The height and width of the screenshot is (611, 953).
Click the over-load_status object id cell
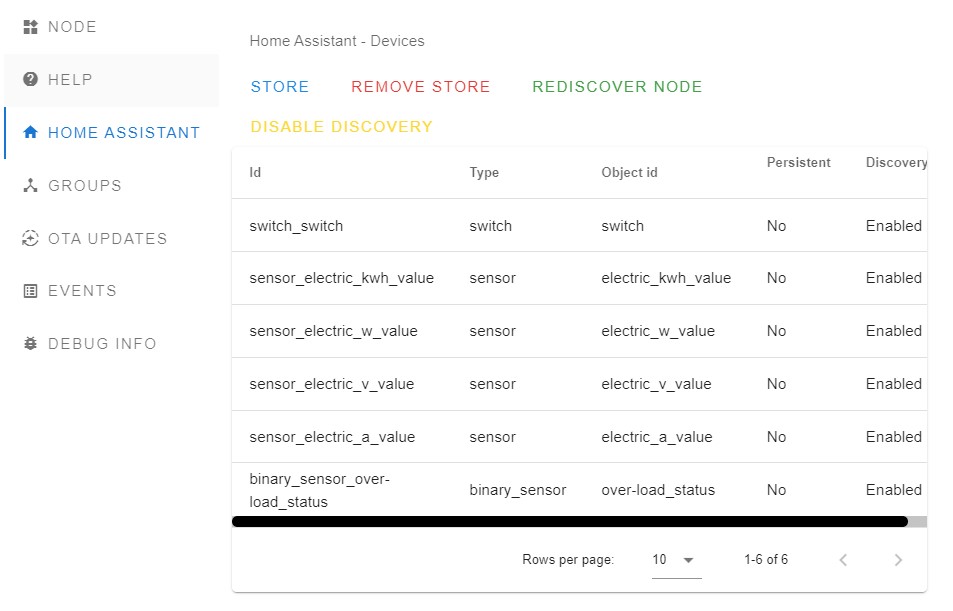coord(658,490)
